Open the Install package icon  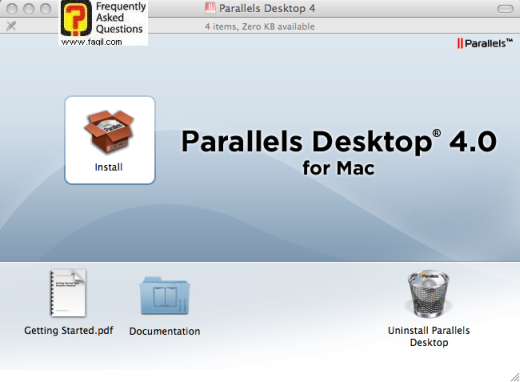(x=109, y=132)
